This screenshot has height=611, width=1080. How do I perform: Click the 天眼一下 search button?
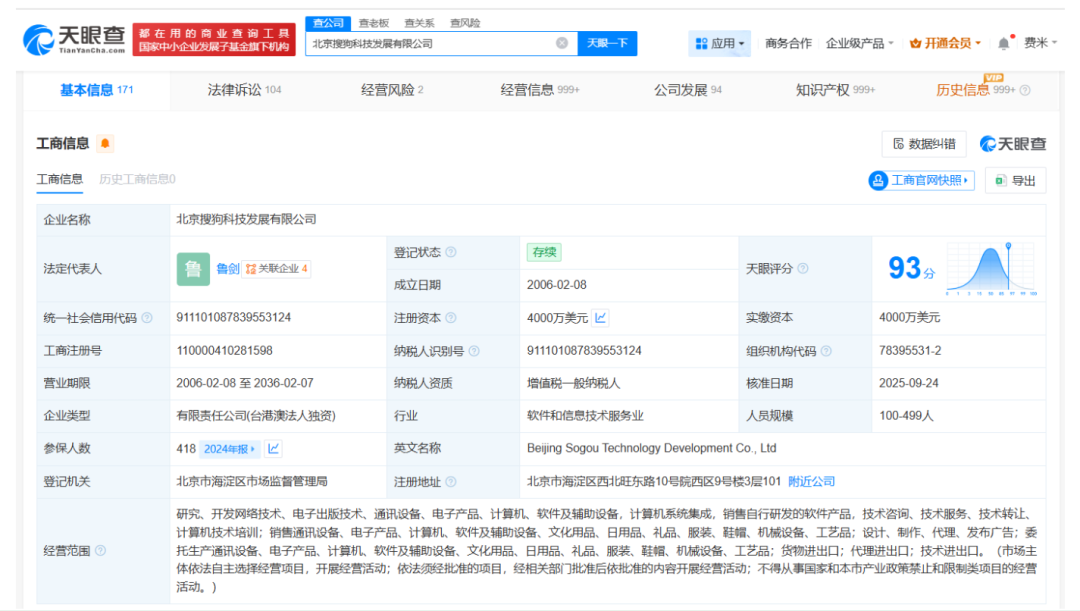tap(607, 43)
